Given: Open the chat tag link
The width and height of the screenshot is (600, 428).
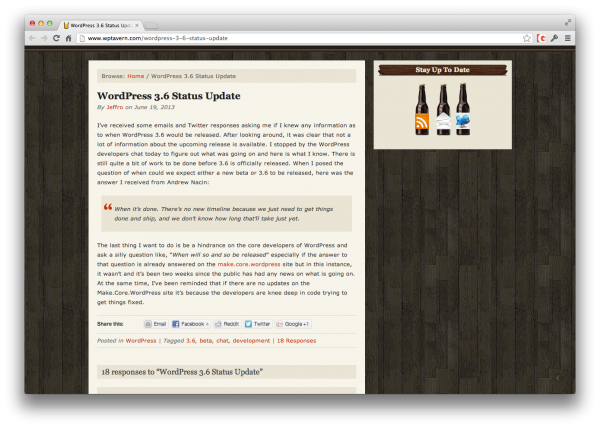Looking at the screenshot, I should click(222, 340).
